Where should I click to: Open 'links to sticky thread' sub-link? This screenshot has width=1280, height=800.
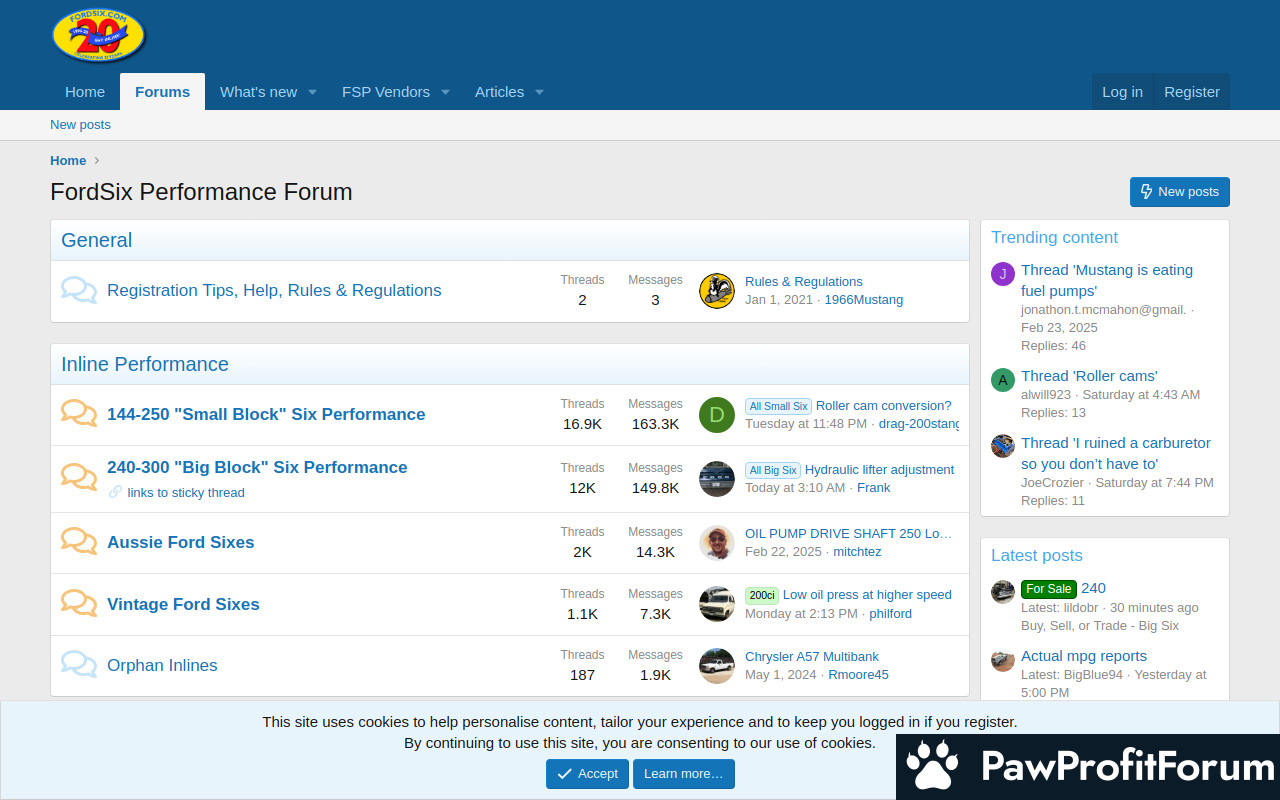(186, 492)
